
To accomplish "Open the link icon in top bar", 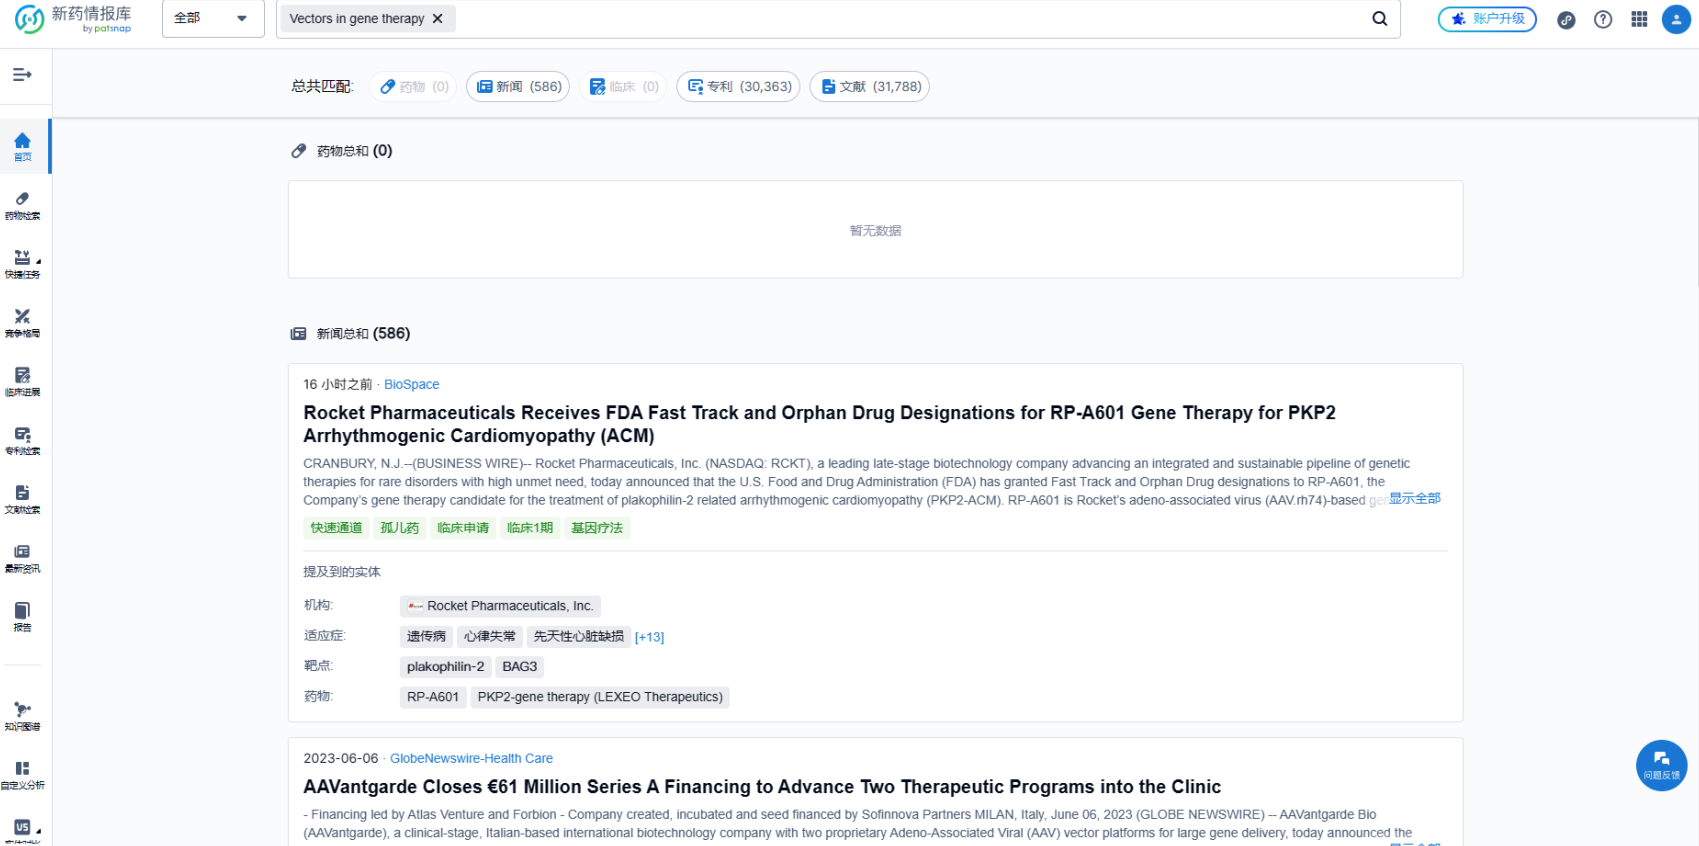I will pos(1566,20).
